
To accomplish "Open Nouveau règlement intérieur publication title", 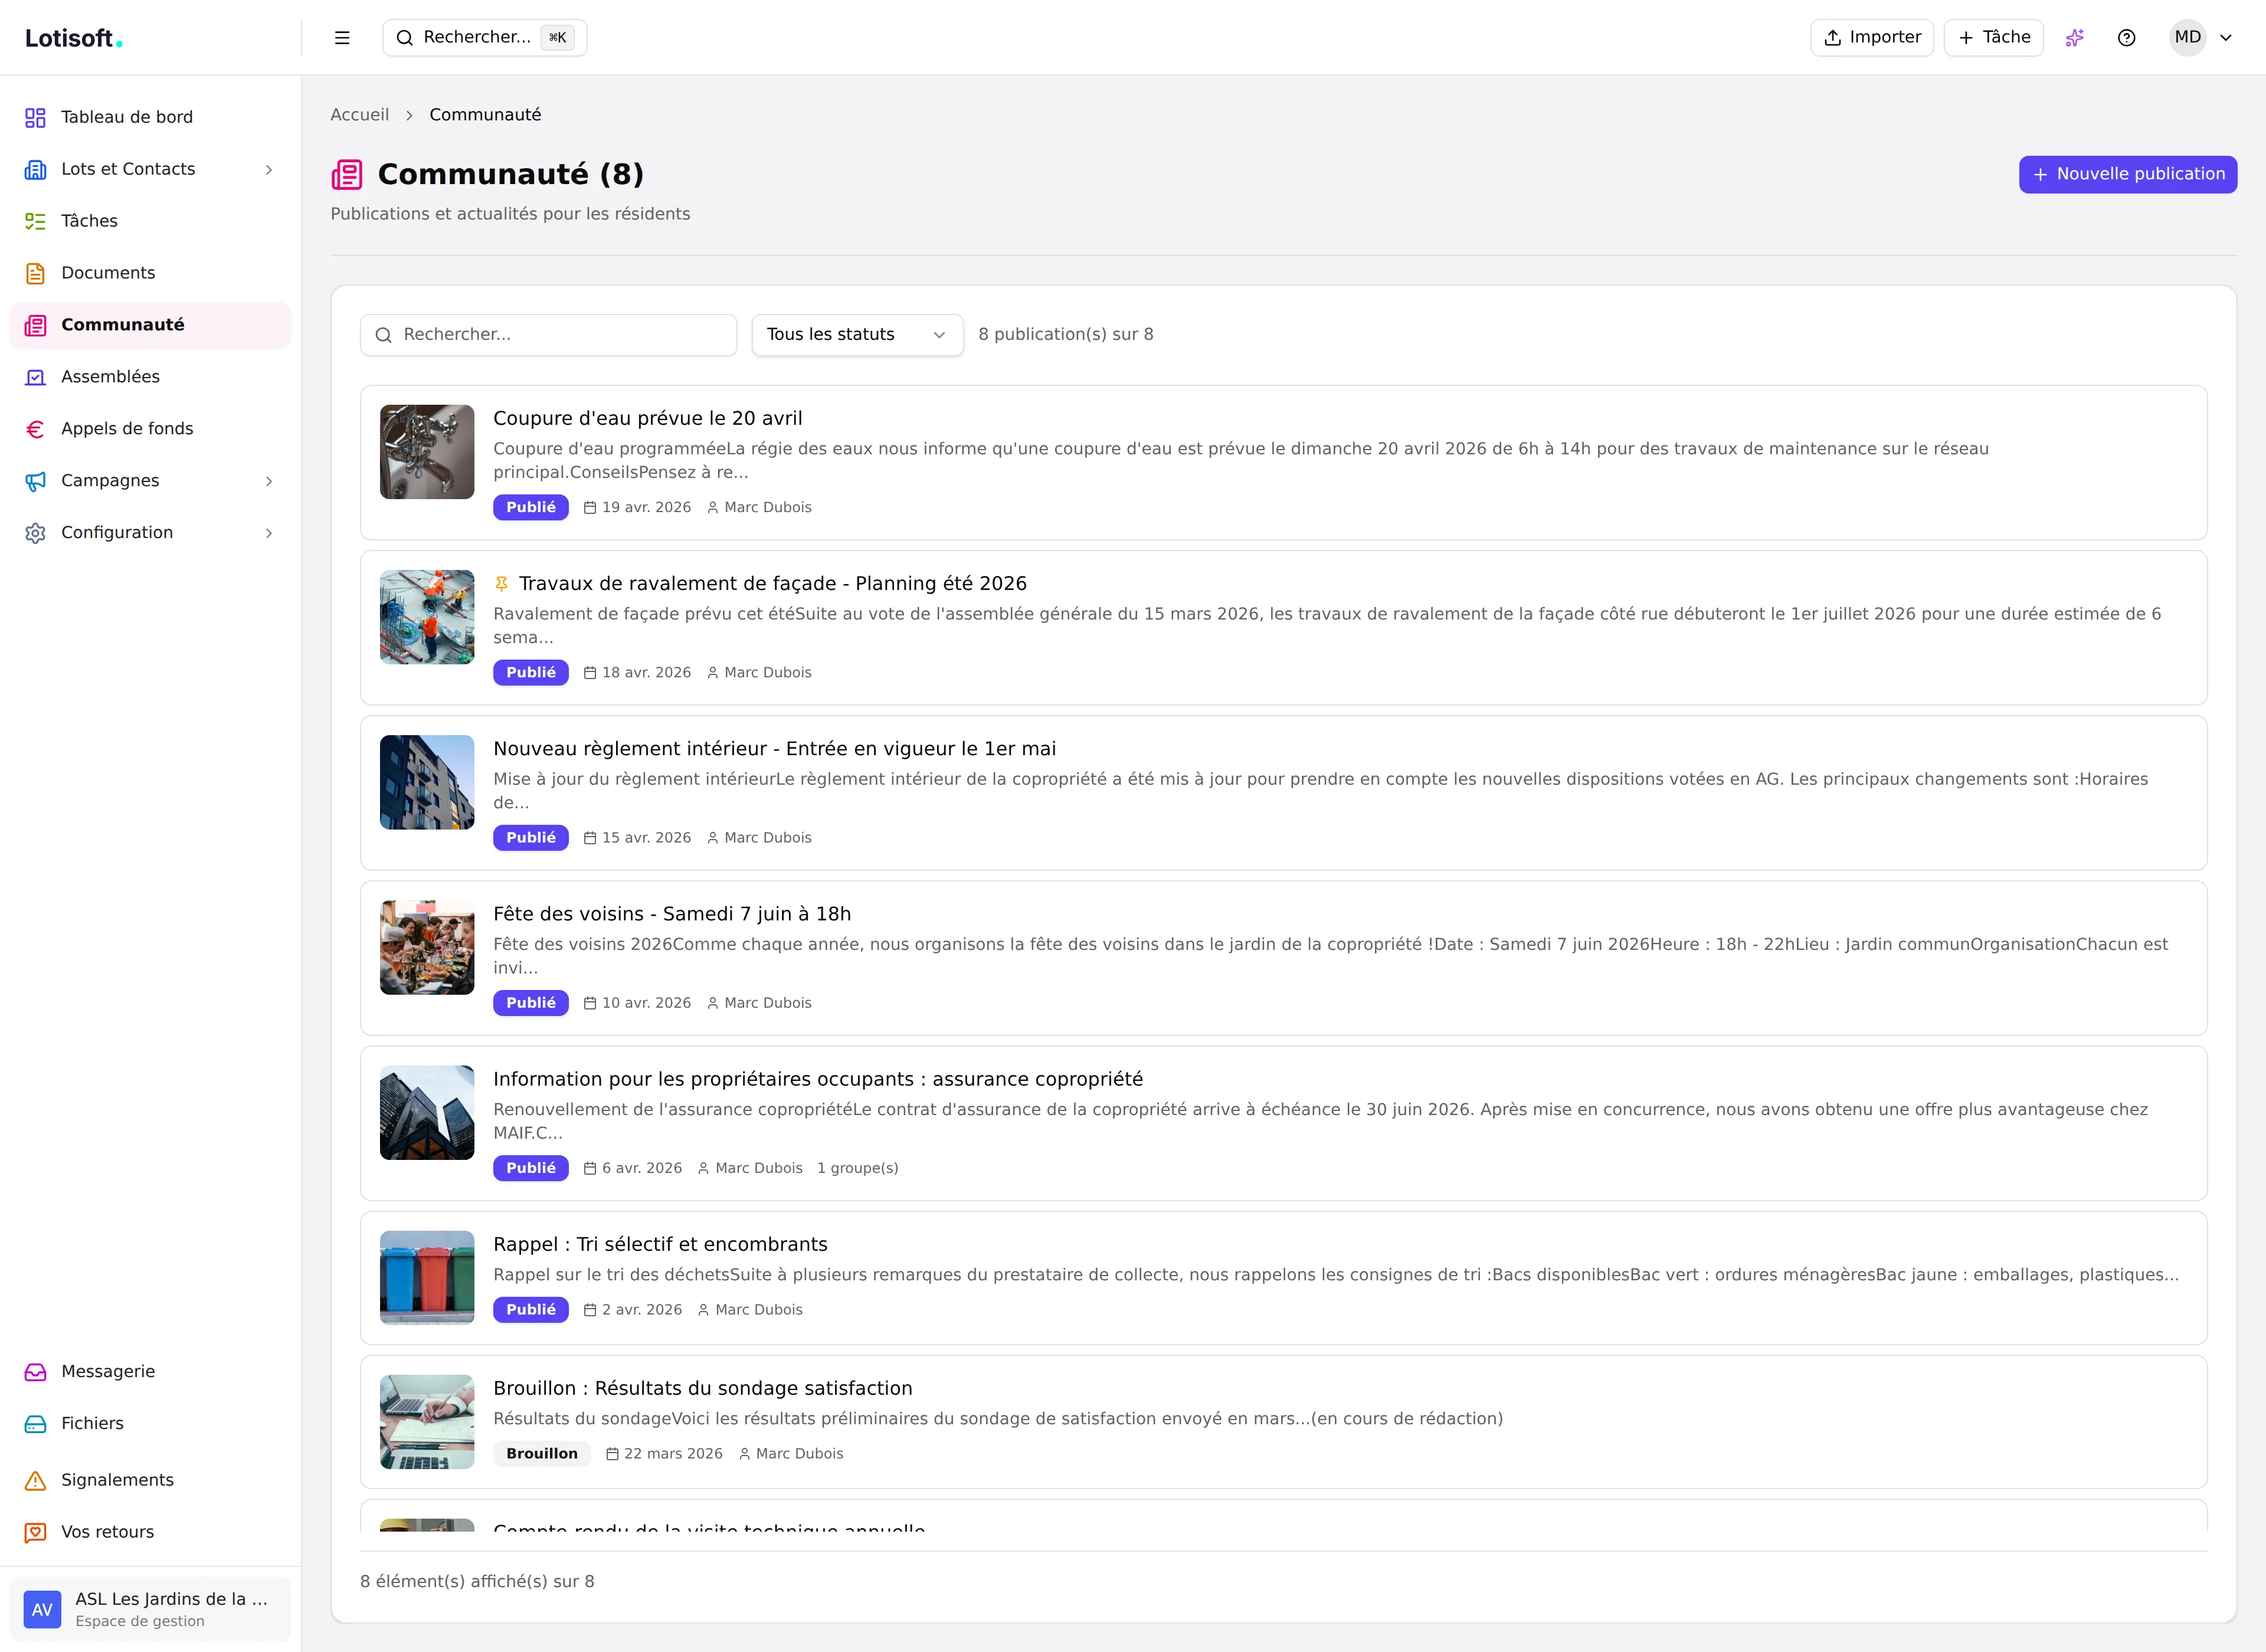I will click(775, 749).
